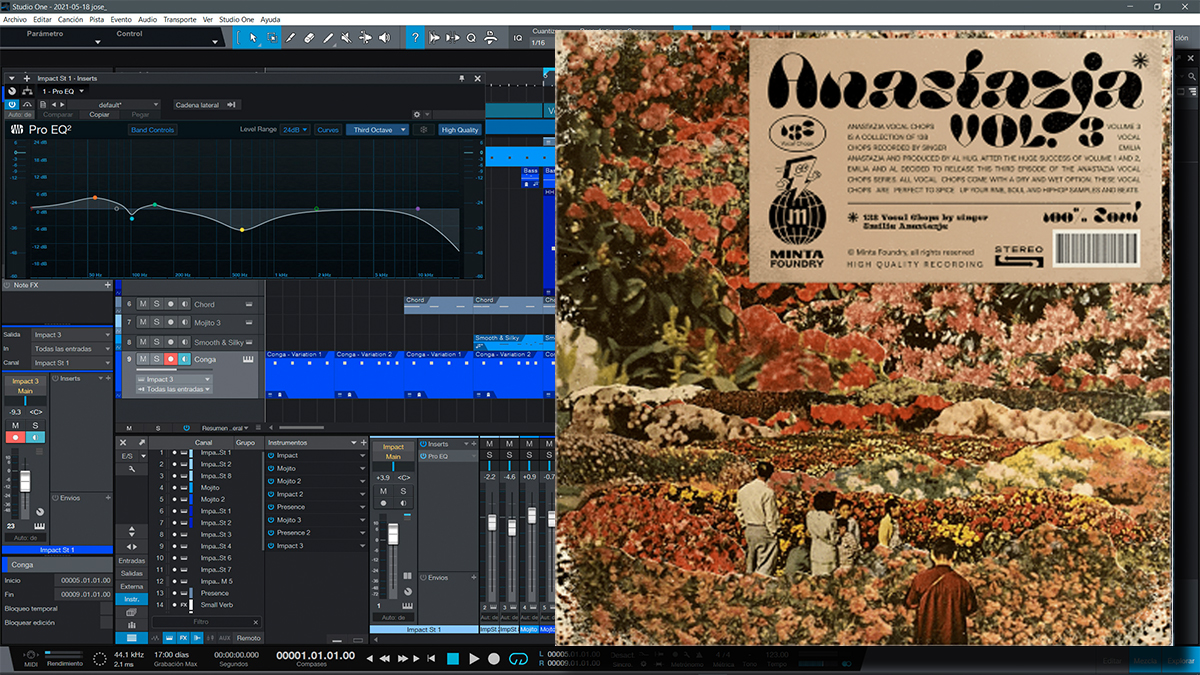This screenshot has height=675, width=1200.
Task: Adjust Impact Main channel fader
Action: pyautogui.click(x=393, y=534)
